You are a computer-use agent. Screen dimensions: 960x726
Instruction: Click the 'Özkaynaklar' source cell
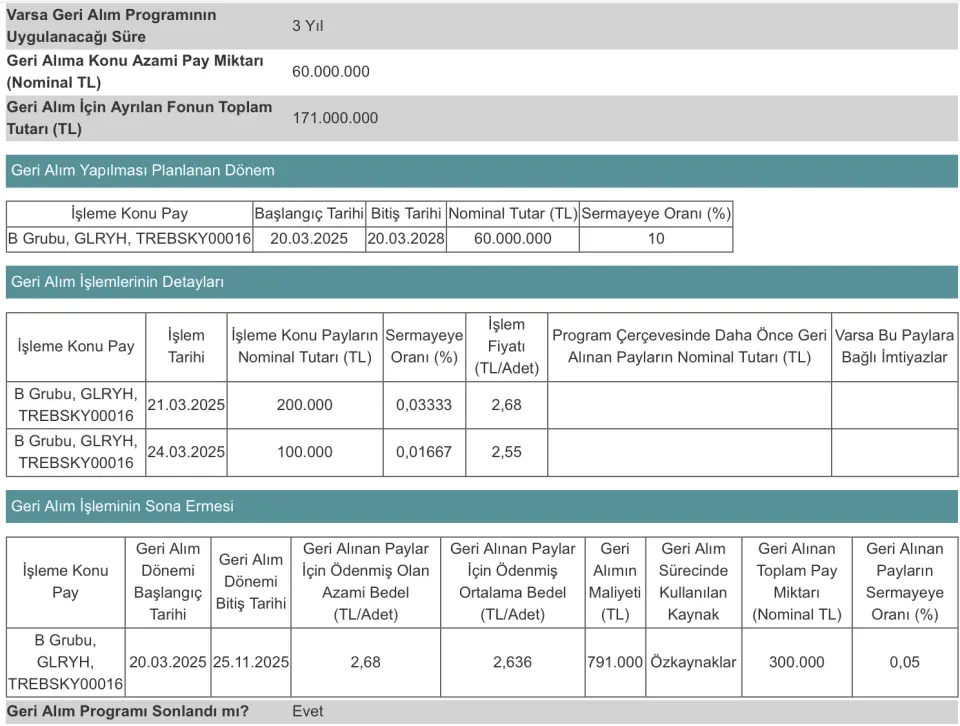[x=693, y=662]
